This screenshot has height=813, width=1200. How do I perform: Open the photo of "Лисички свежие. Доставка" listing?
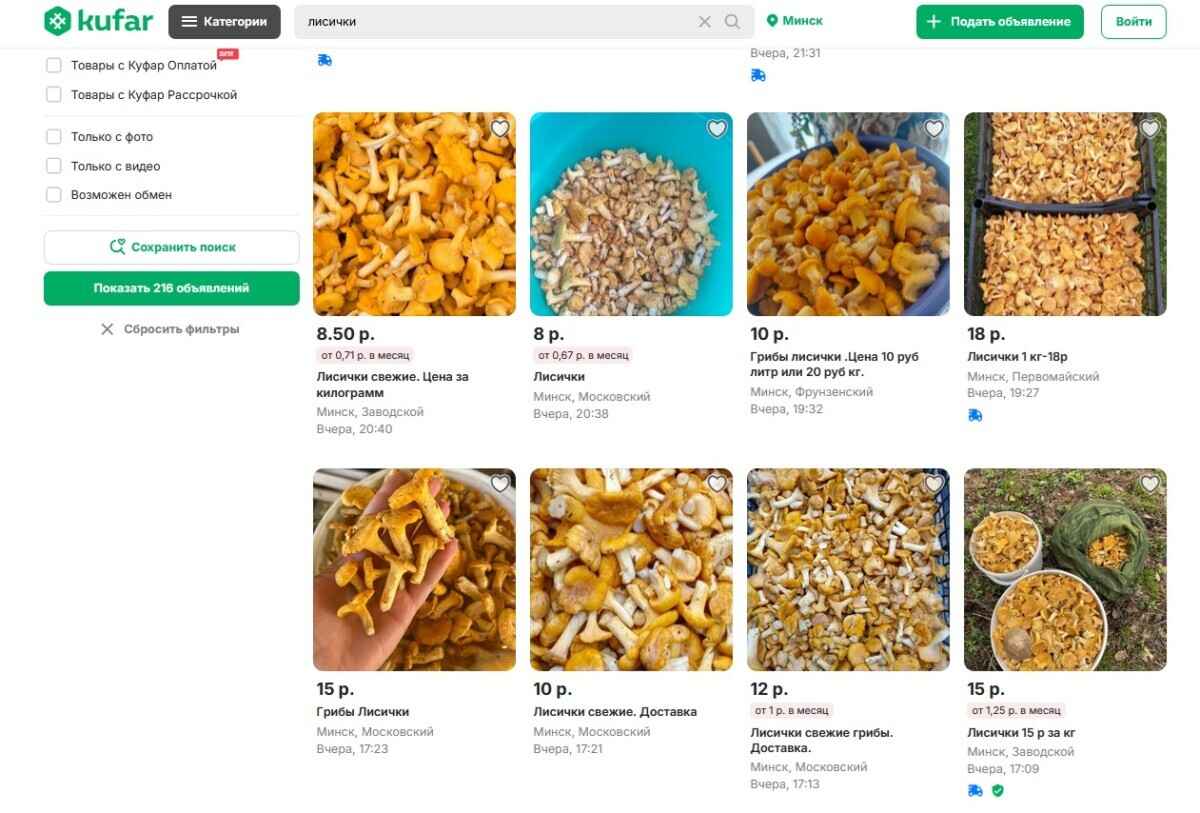(x=631, y=568)
